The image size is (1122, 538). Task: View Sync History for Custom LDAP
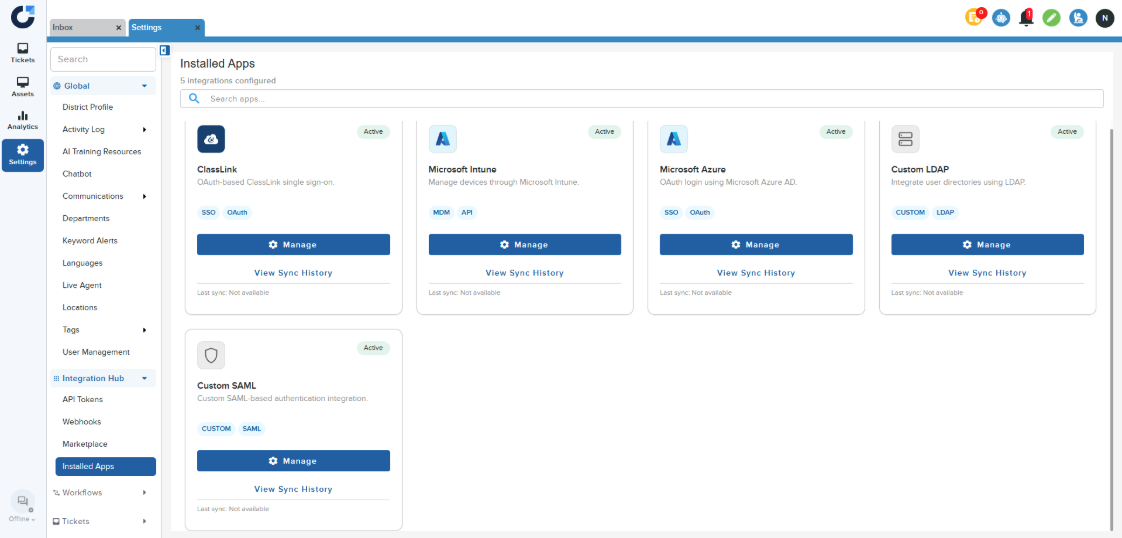click(986, 273)
